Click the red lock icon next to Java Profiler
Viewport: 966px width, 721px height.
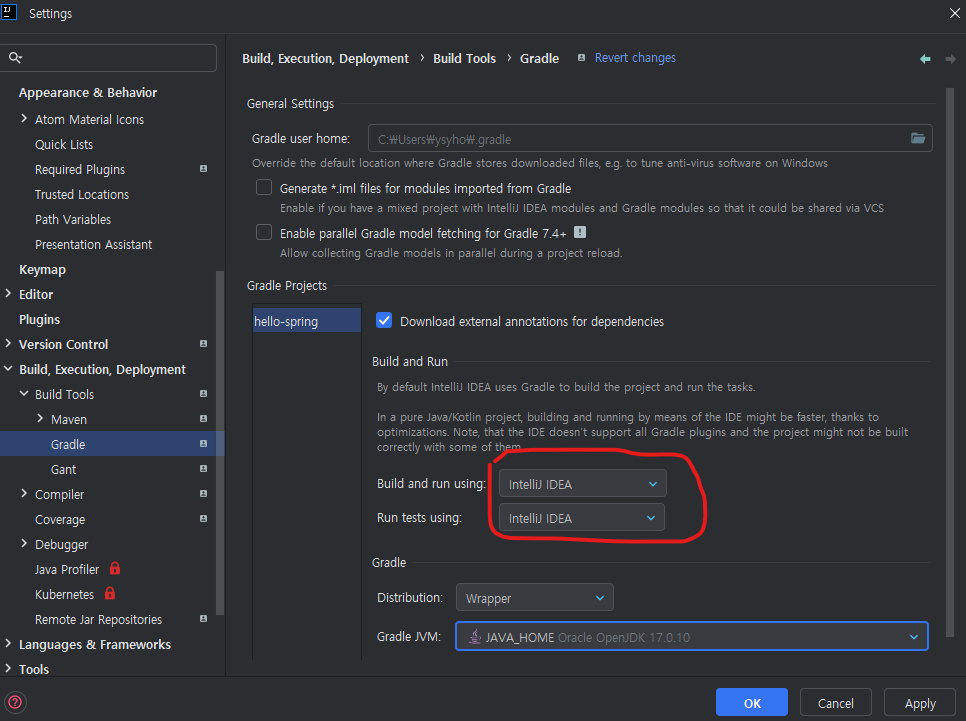point(115,568)
